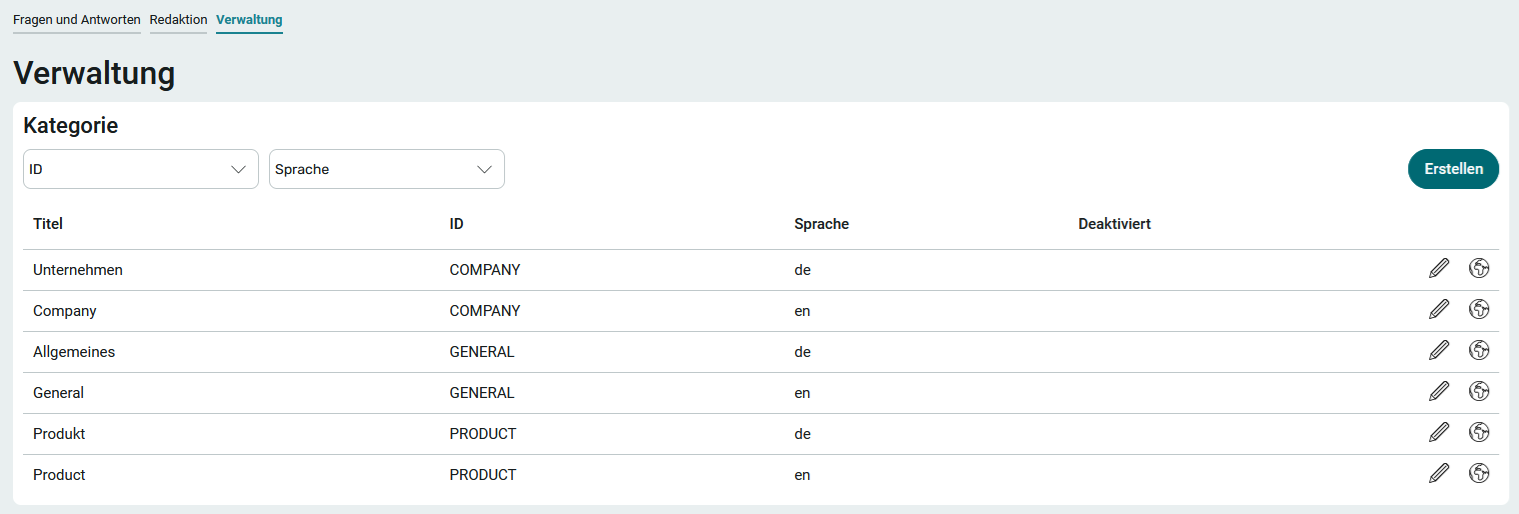1519x514 pixels.
Task: Click globe icon for Allgemeines row
Action: 1479,351
